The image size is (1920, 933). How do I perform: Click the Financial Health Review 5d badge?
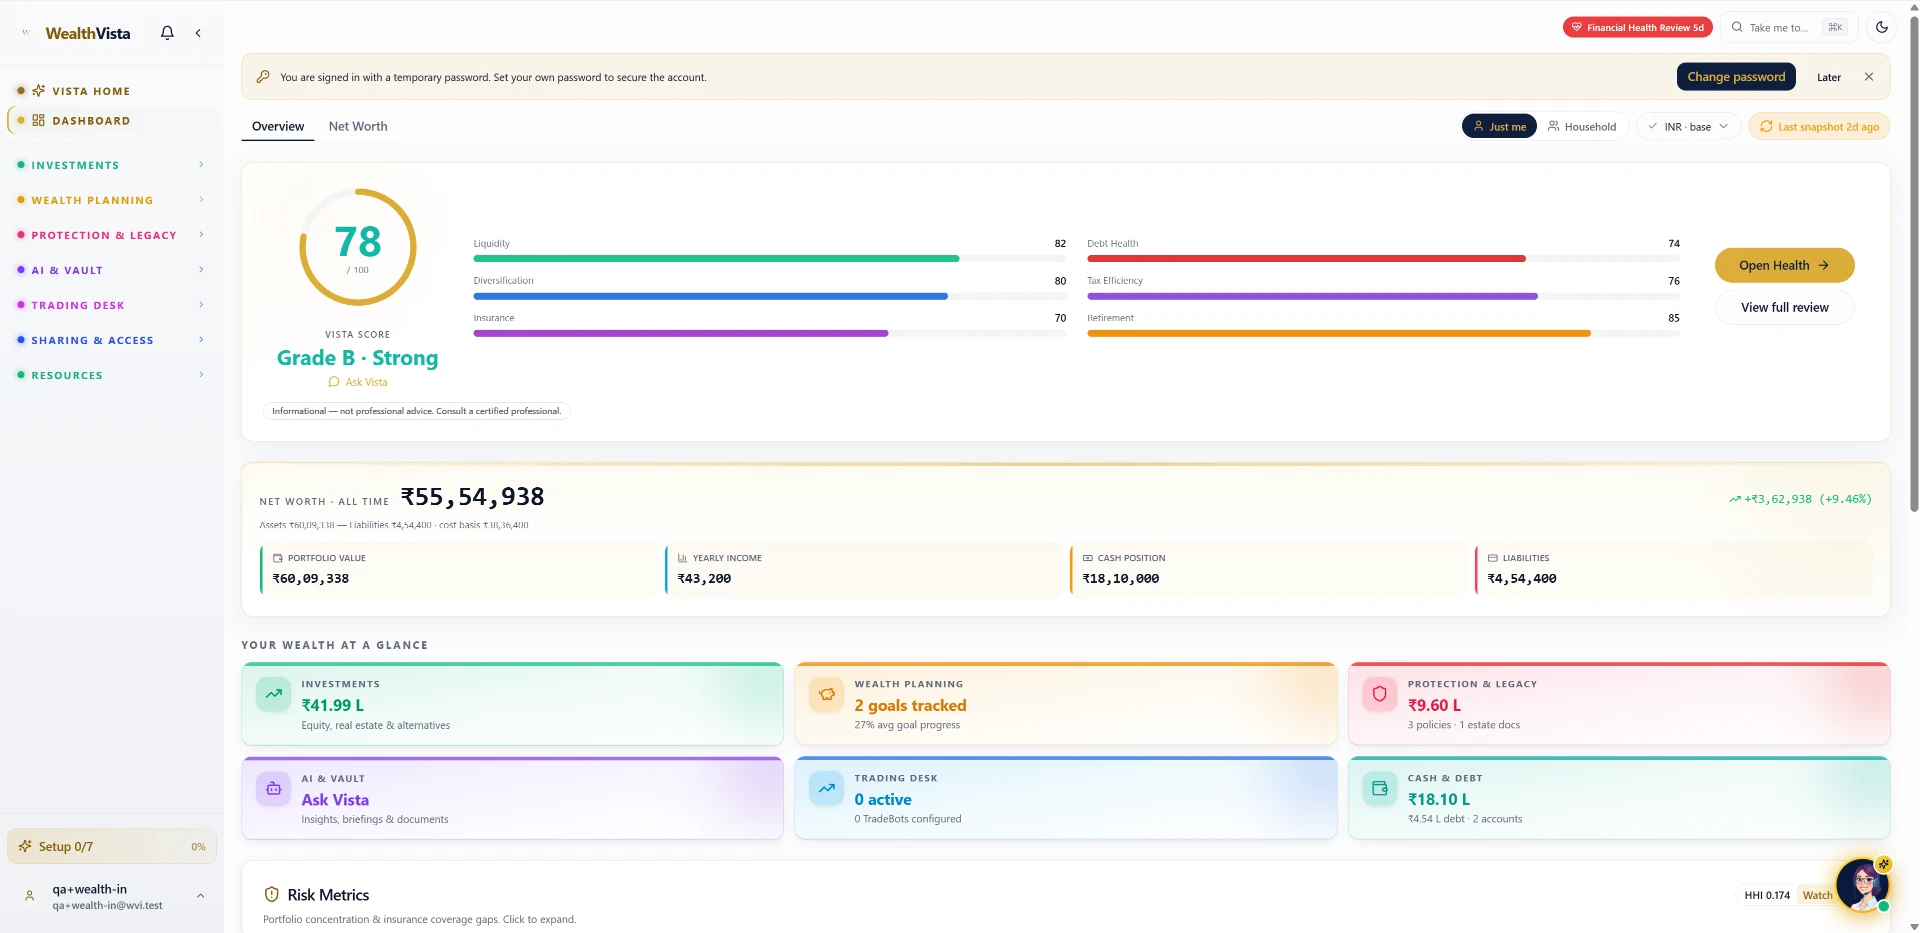[1638, 27]
